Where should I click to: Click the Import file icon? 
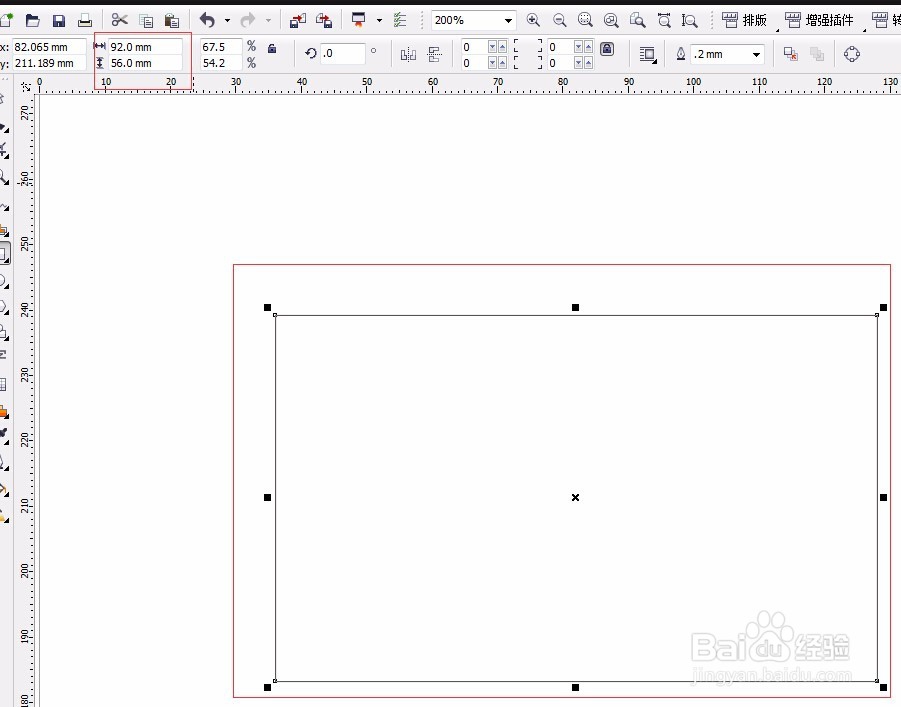(x=298, y=21)
